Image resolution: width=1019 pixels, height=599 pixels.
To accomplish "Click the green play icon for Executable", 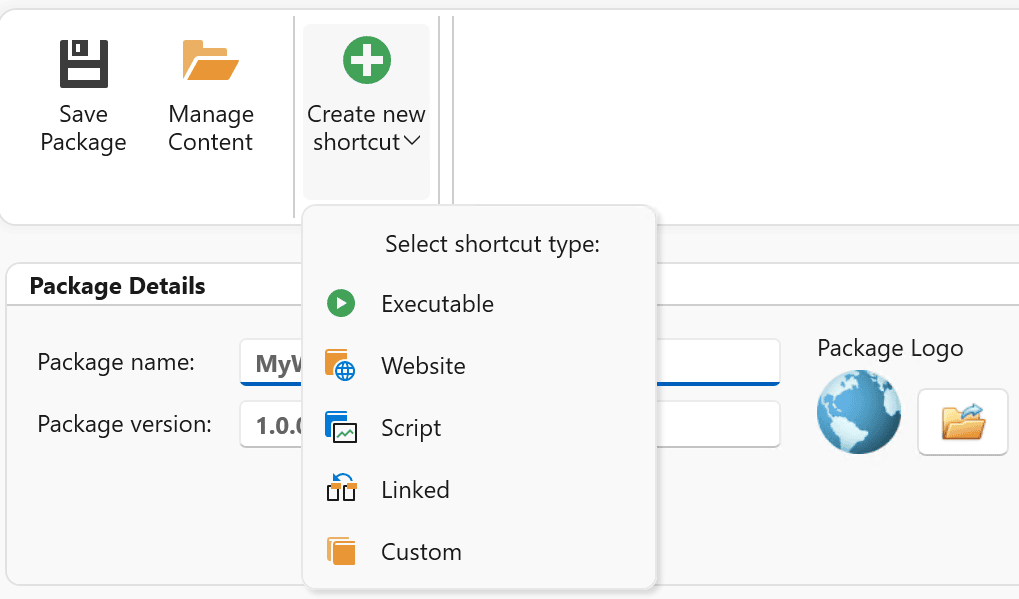I will [341, 303].
